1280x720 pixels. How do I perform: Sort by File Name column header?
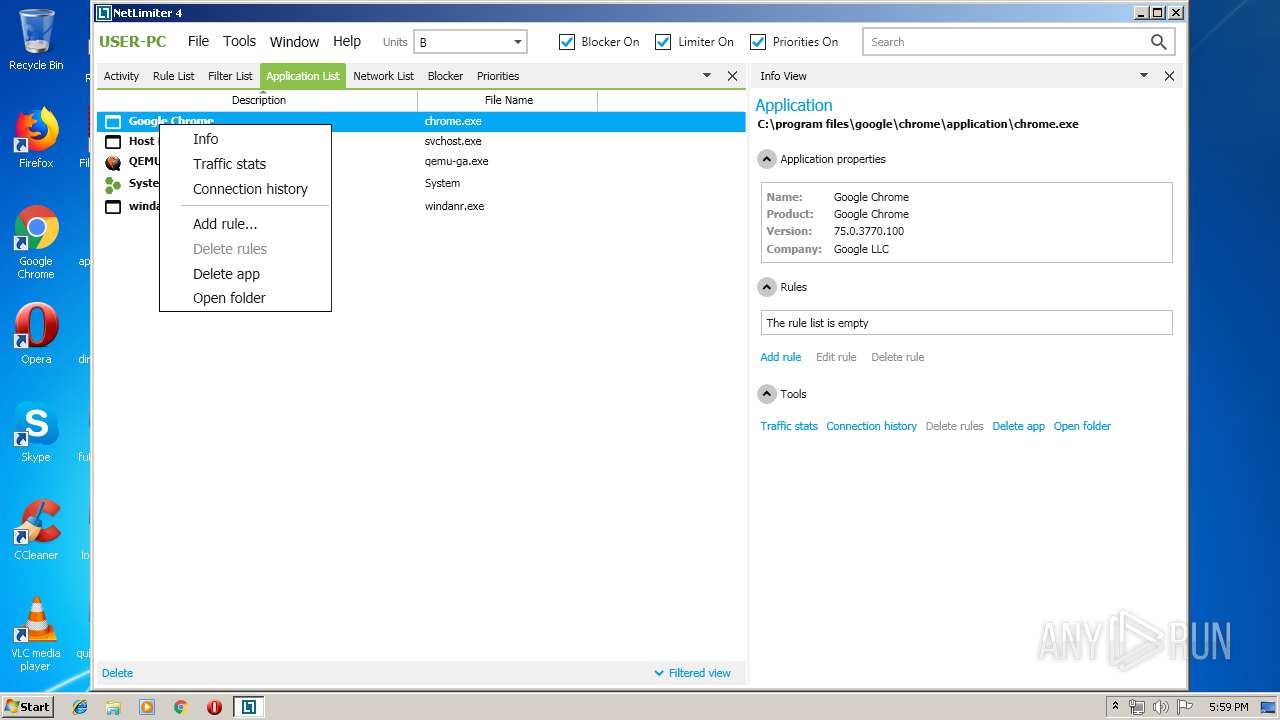point(508,100)
